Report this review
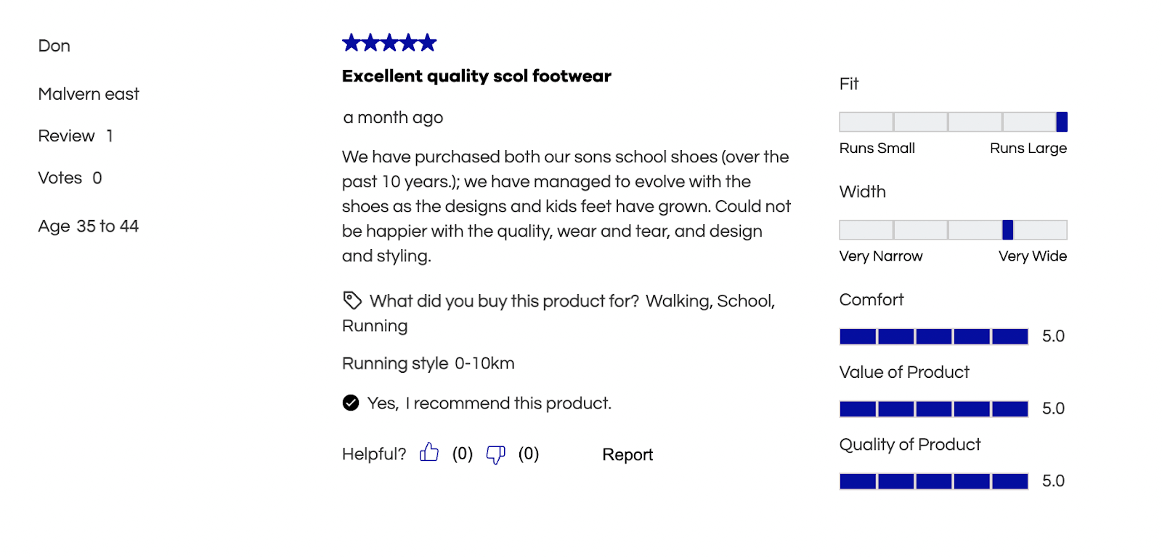The image size is (1162, 557). [627, 455]
